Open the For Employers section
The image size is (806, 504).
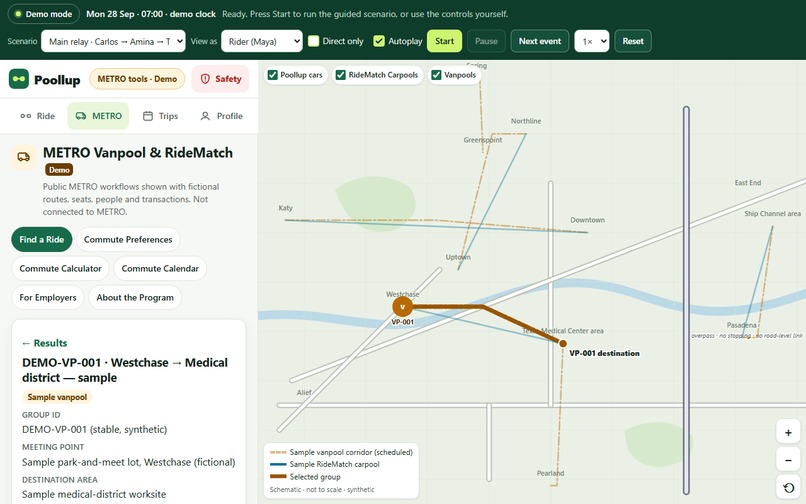(48, 297)
